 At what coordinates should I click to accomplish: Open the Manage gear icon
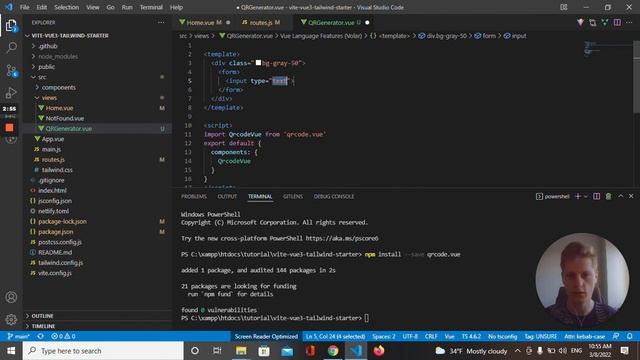[11, 319]
